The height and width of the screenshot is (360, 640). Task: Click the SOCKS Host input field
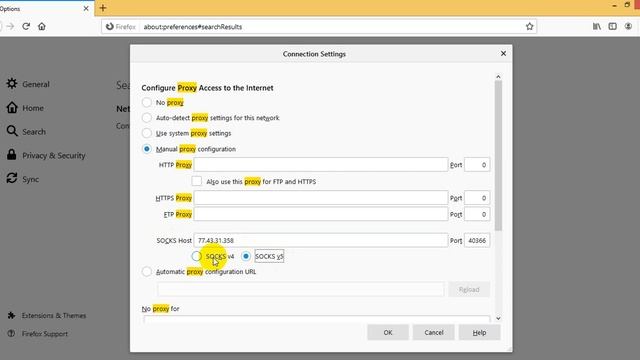pos(321,240)
